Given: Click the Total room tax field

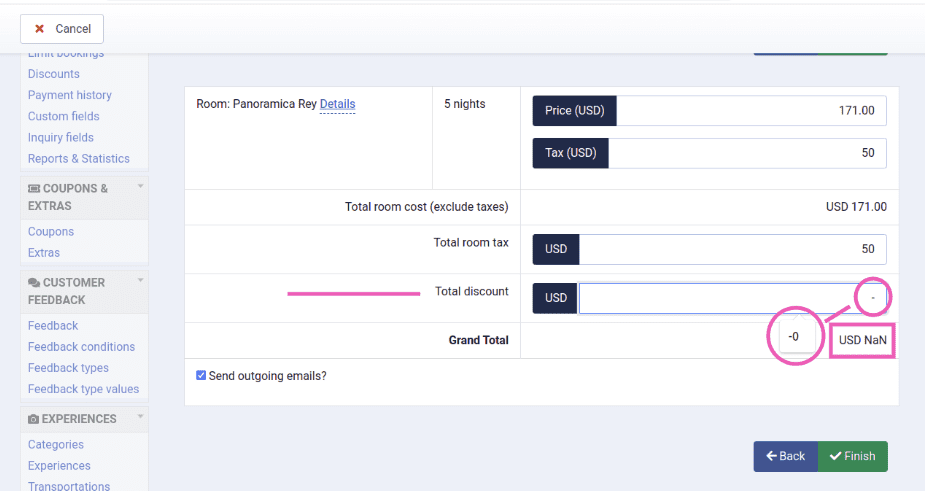Looking at the screenshot, I should tap(732, 249).
